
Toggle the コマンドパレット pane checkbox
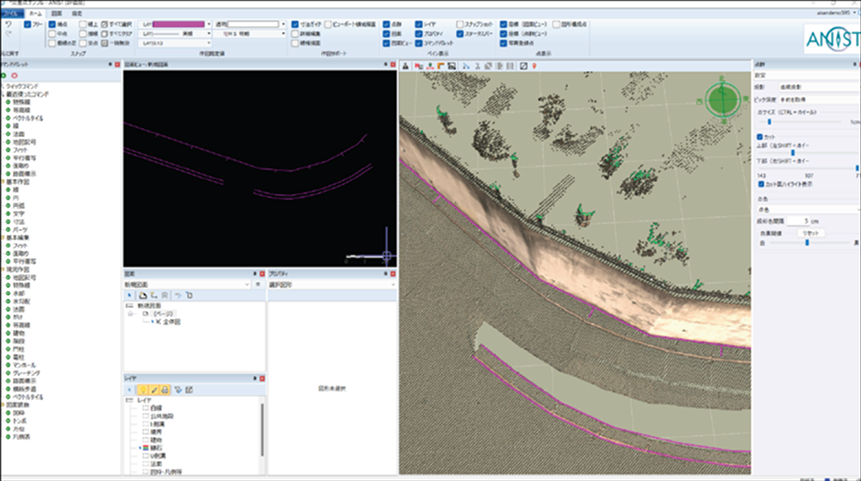point(418,43)
